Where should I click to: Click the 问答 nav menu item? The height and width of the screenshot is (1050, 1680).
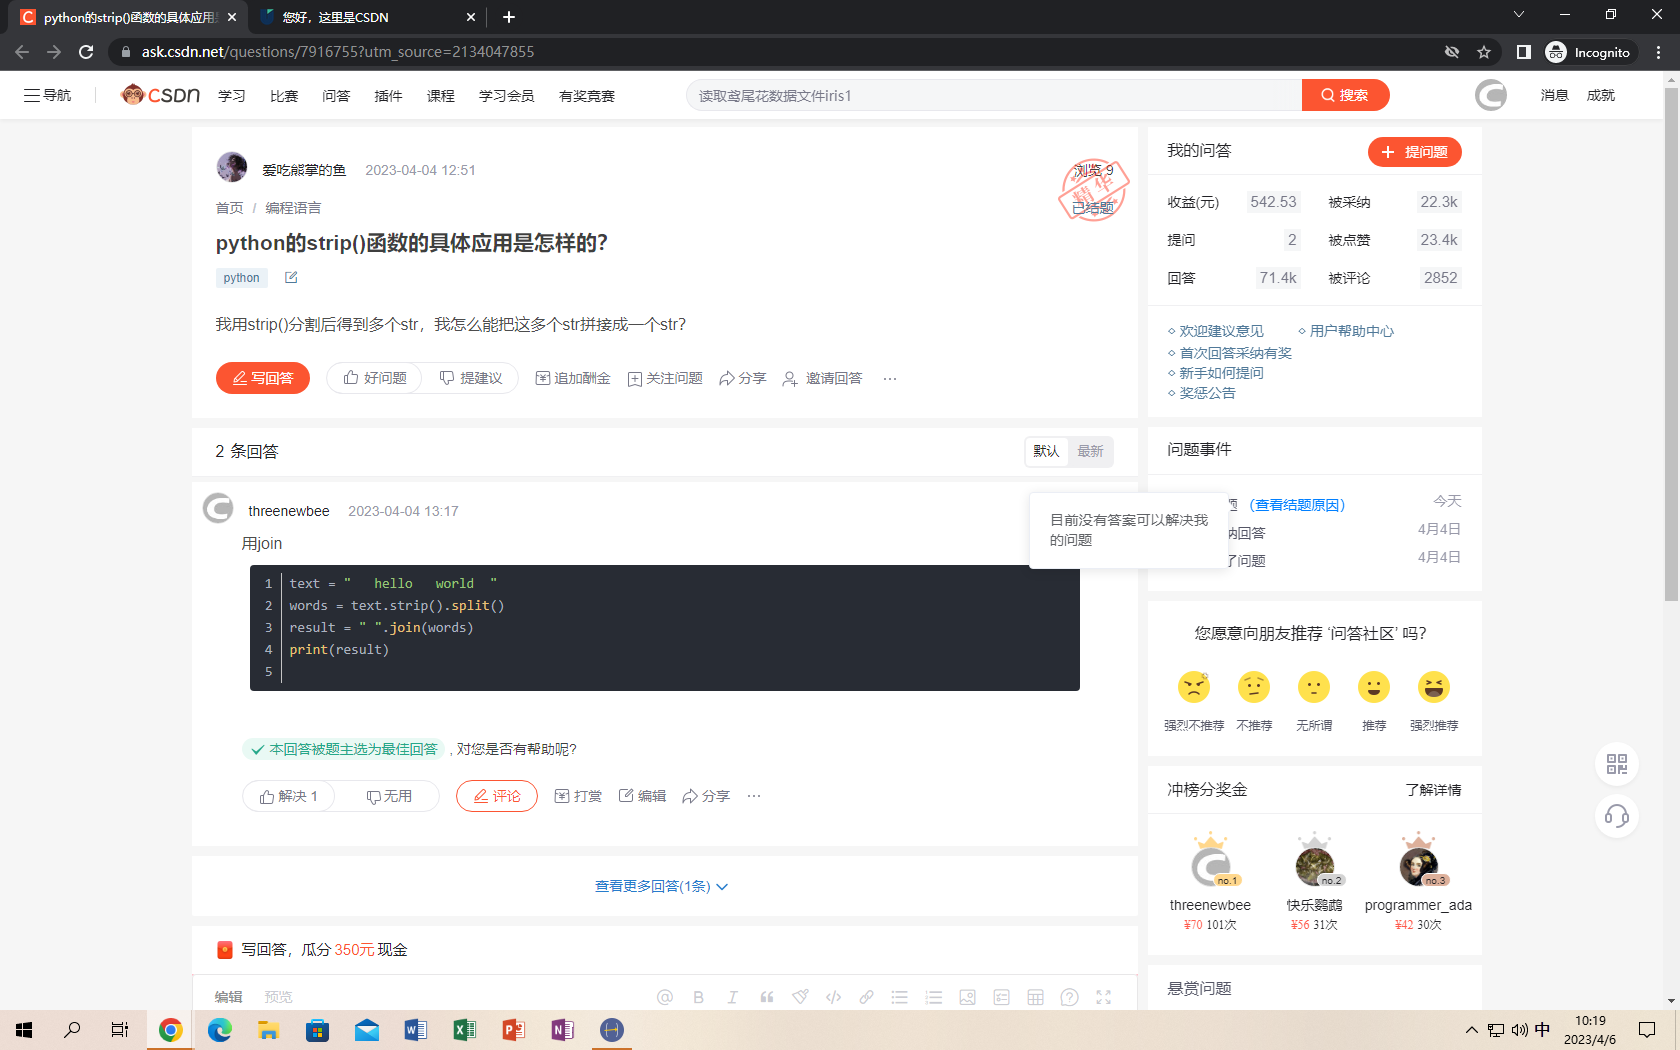coord(336,96)
